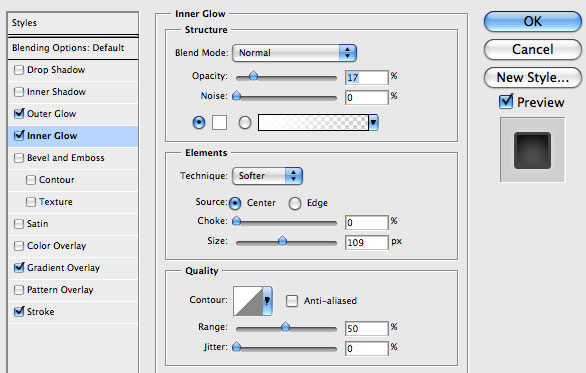Image resolution: width=586 pixels, height=373 pixels.
Task: Click the Opacity value field
Action: click(367, 78)
